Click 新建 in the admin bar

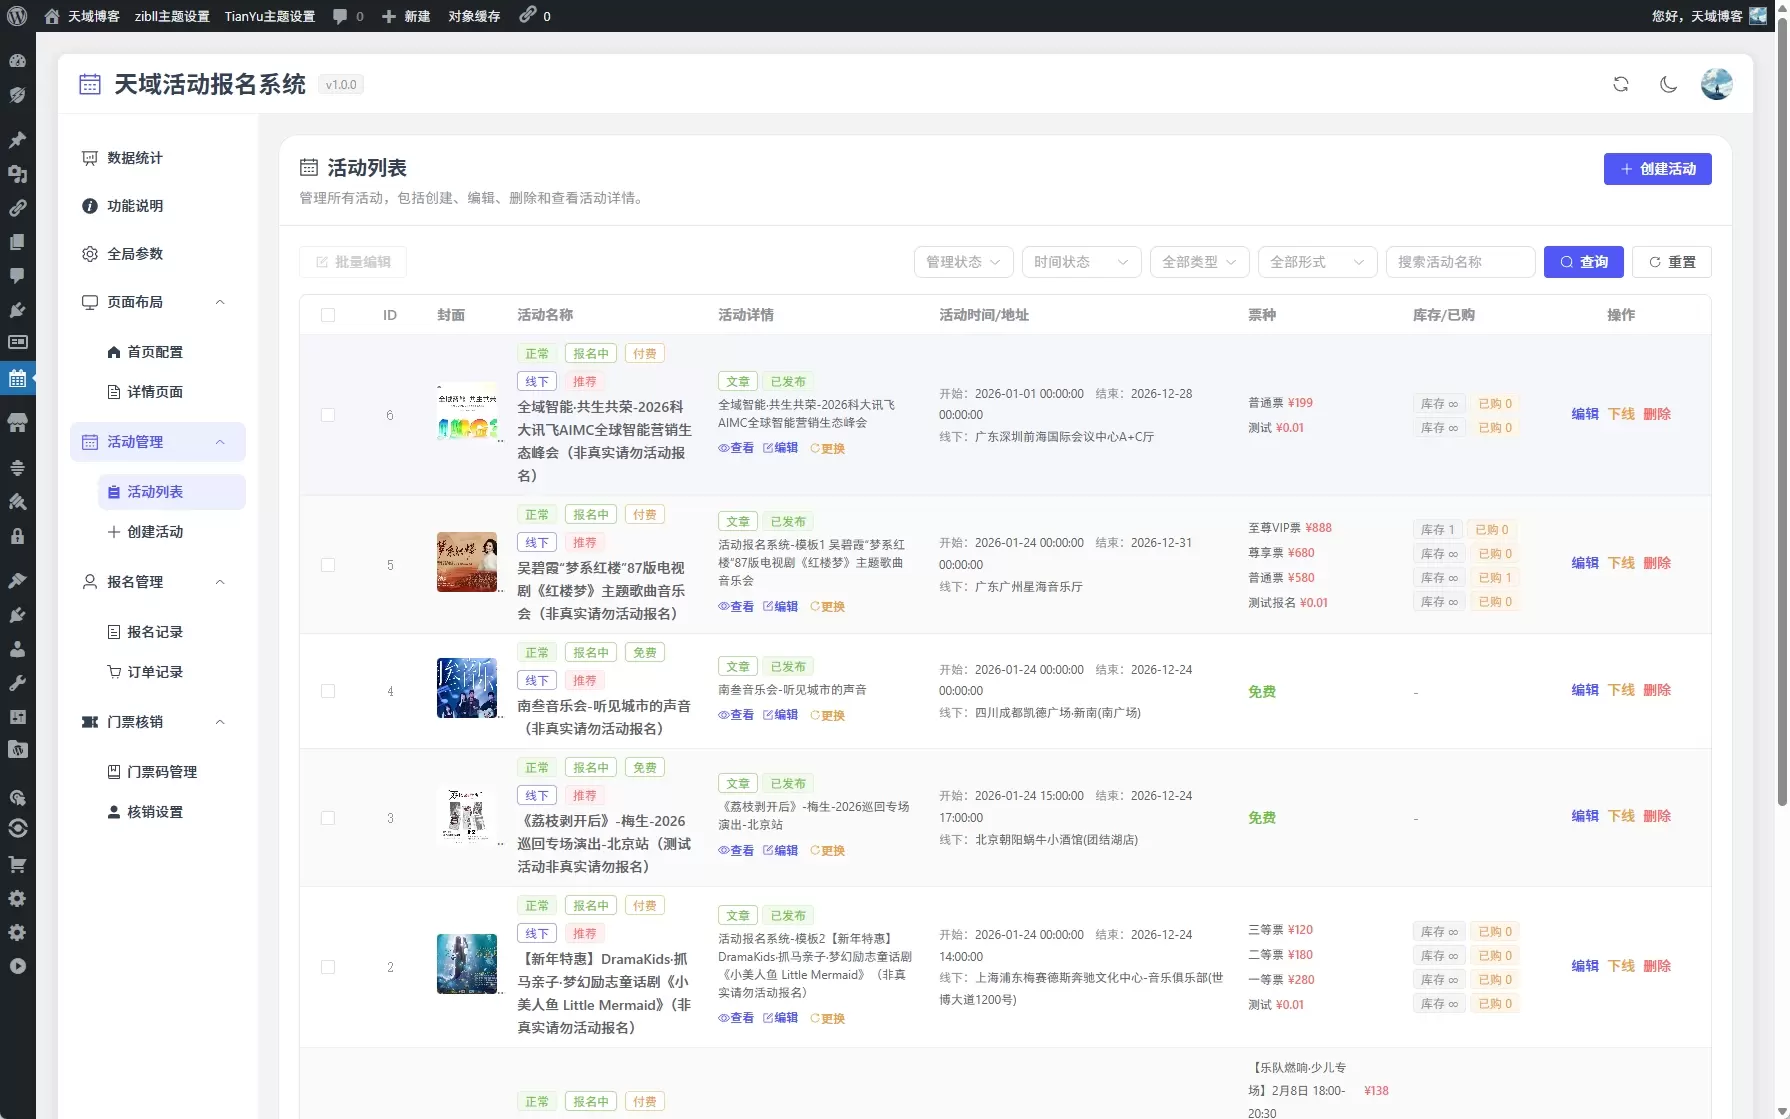point(406,16)
